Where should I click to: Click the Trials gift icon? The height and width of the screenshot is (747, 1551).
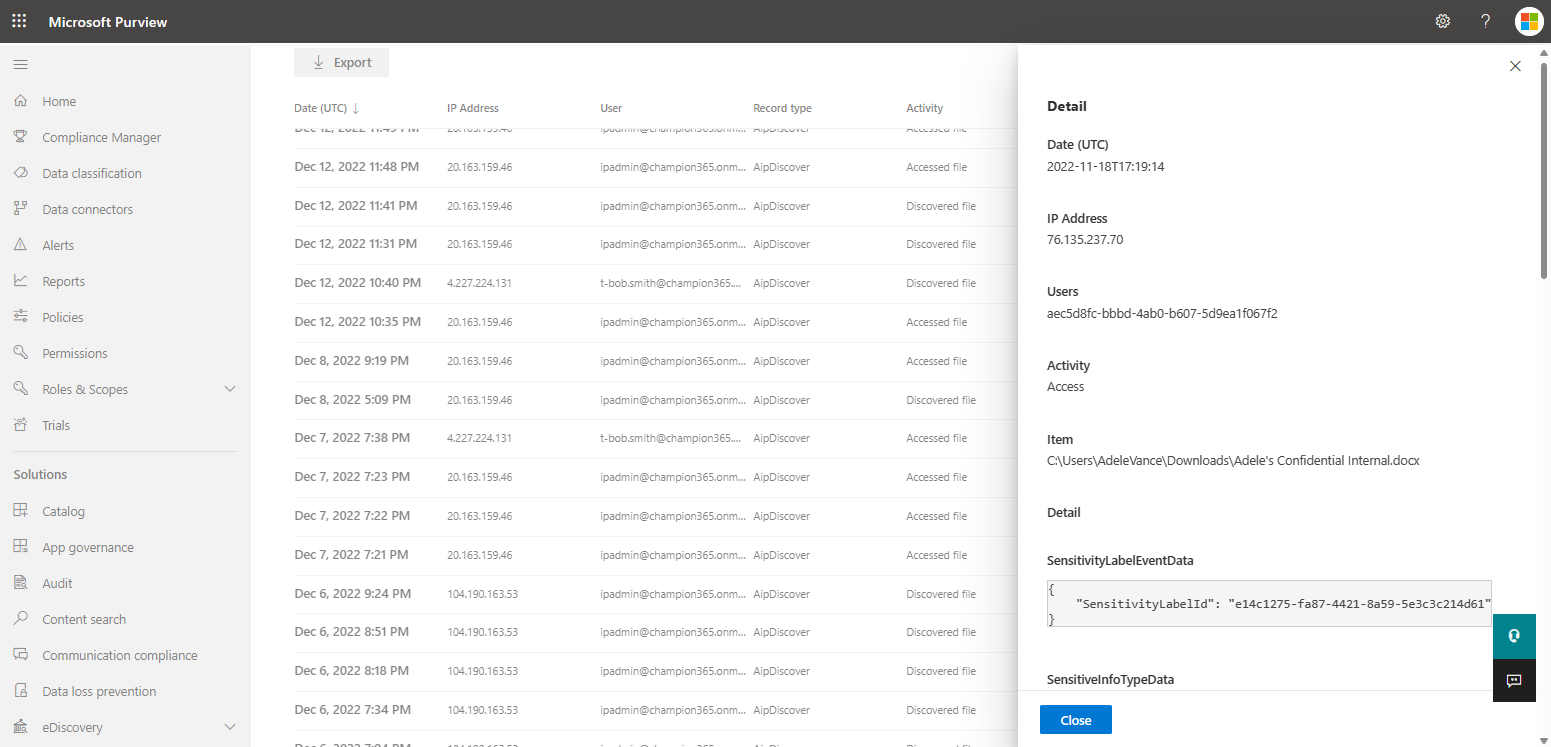[x=20, y=425]
